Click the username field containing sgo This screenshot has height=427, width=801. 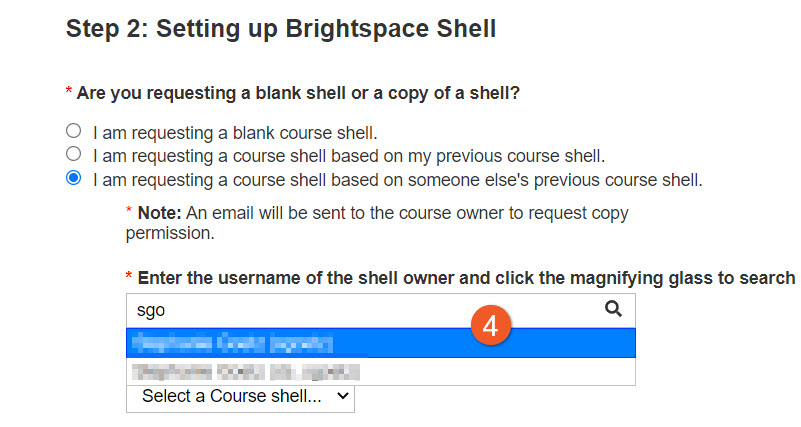pos(381,311)
